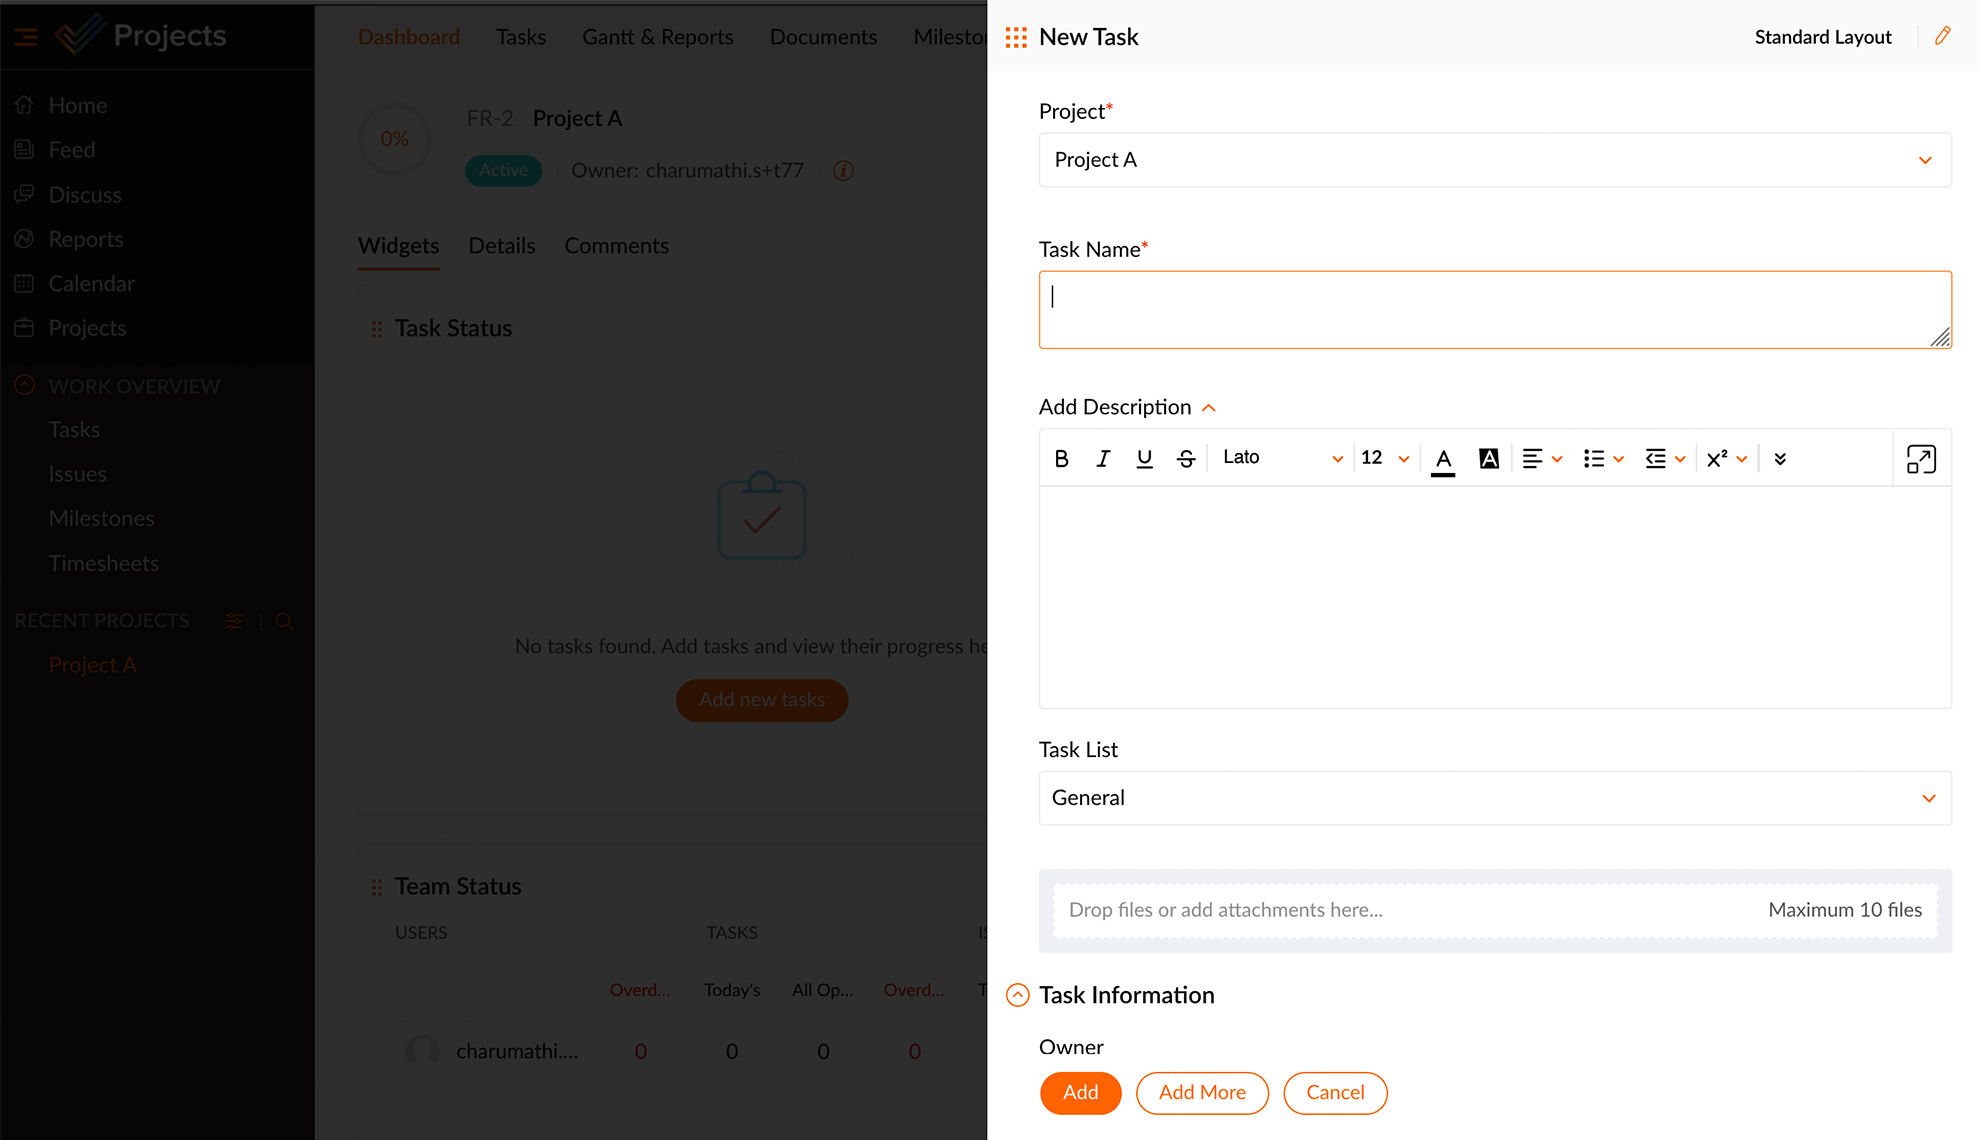1980x1140 pixels.
Task: Click the Add button to save task
Action: pyautogui.click(x=1082, y=1092)
